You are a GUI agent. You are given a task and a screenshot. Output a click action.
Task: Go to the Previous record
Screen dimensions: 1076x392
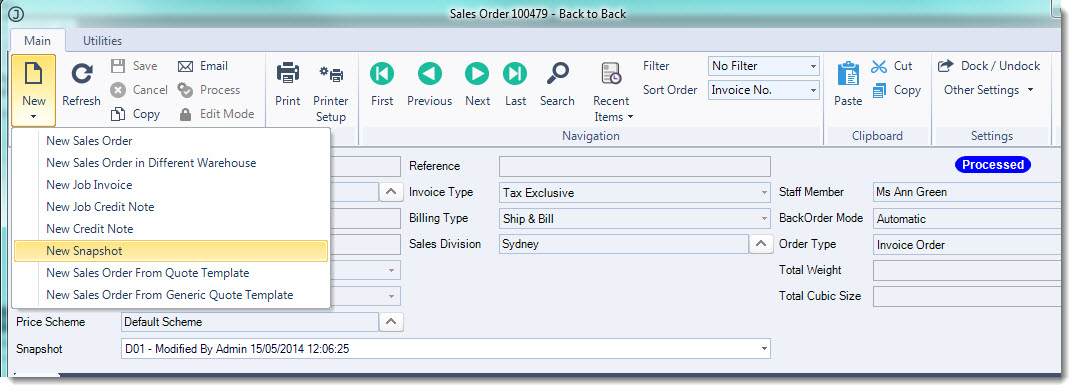pos(430,73)
